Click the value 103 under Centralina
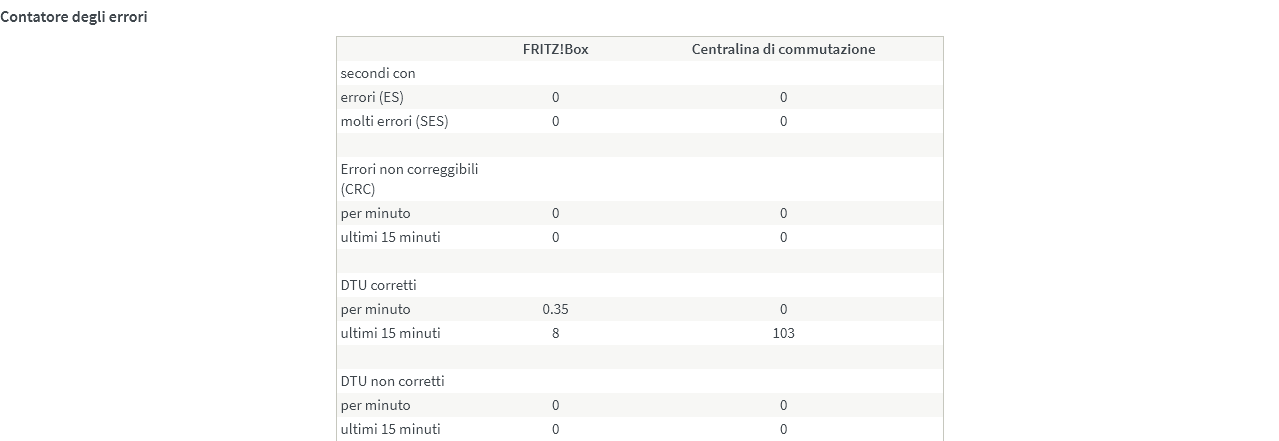 783,333
